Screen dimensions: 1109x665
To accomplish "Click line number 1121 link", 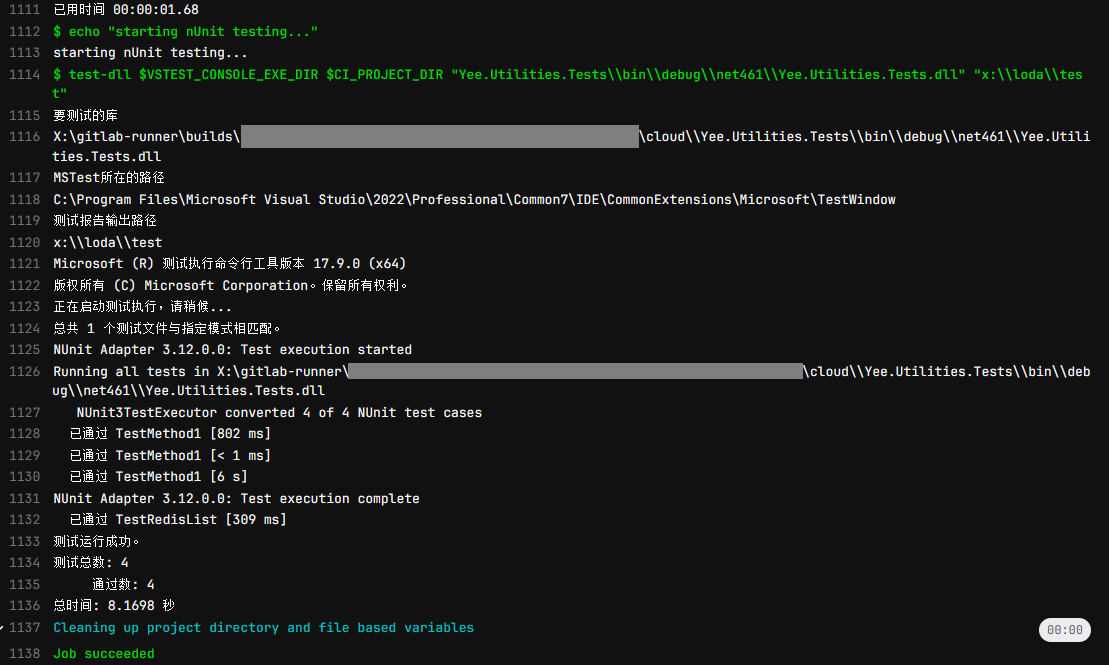I will (24, 264).
